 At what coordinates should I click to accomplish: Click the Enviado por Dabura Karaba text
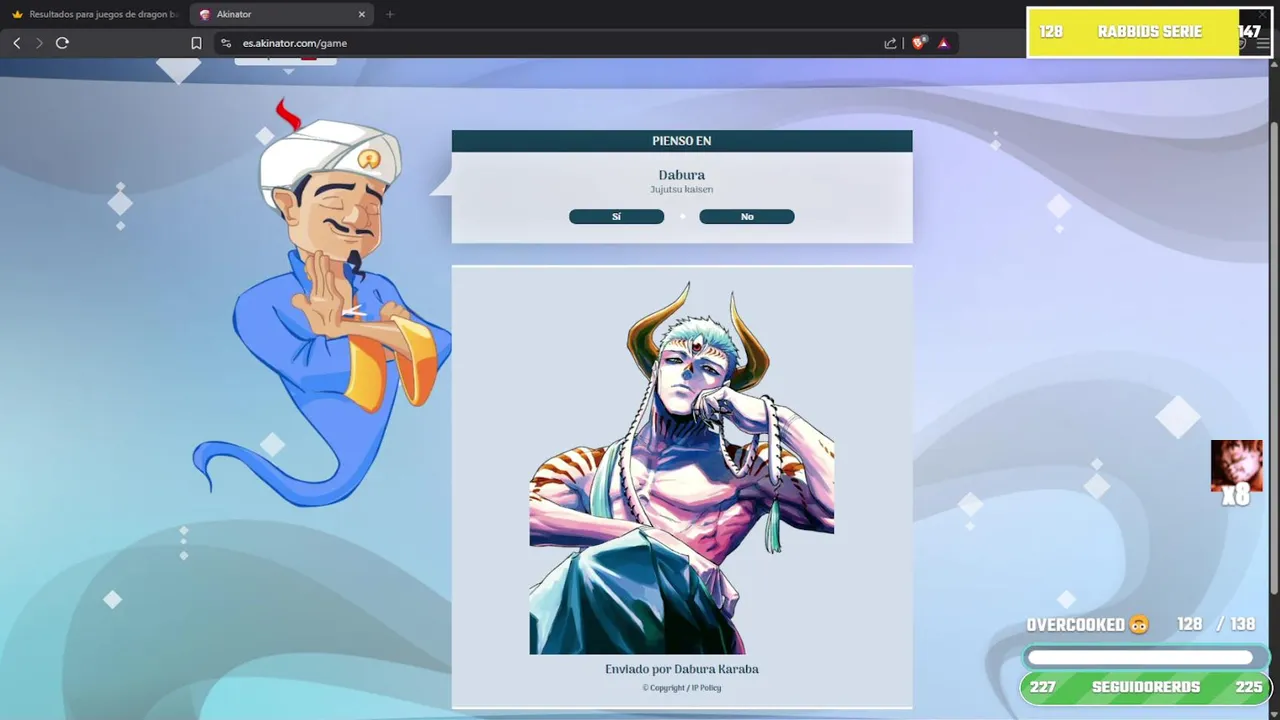point(682,669)
